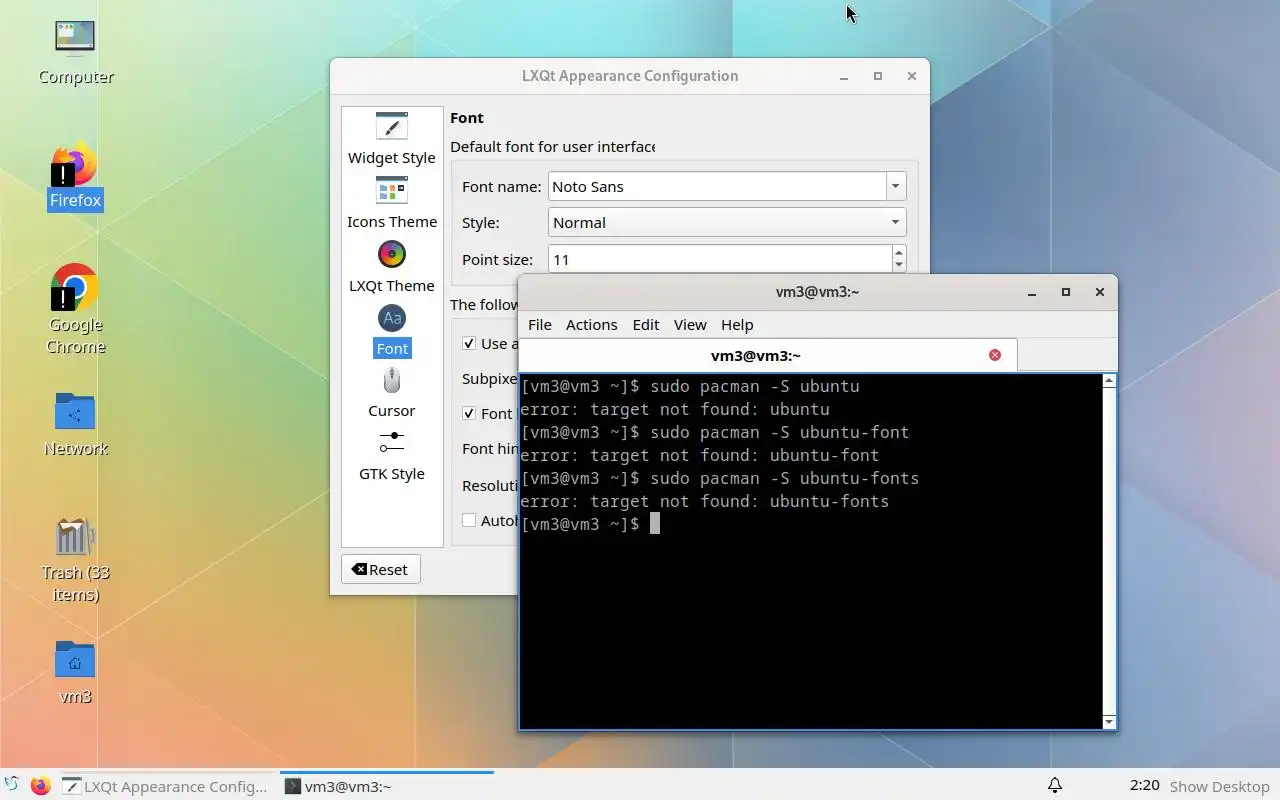
Task: Open the terminal Help menu
Action: [x=737, y=324]
